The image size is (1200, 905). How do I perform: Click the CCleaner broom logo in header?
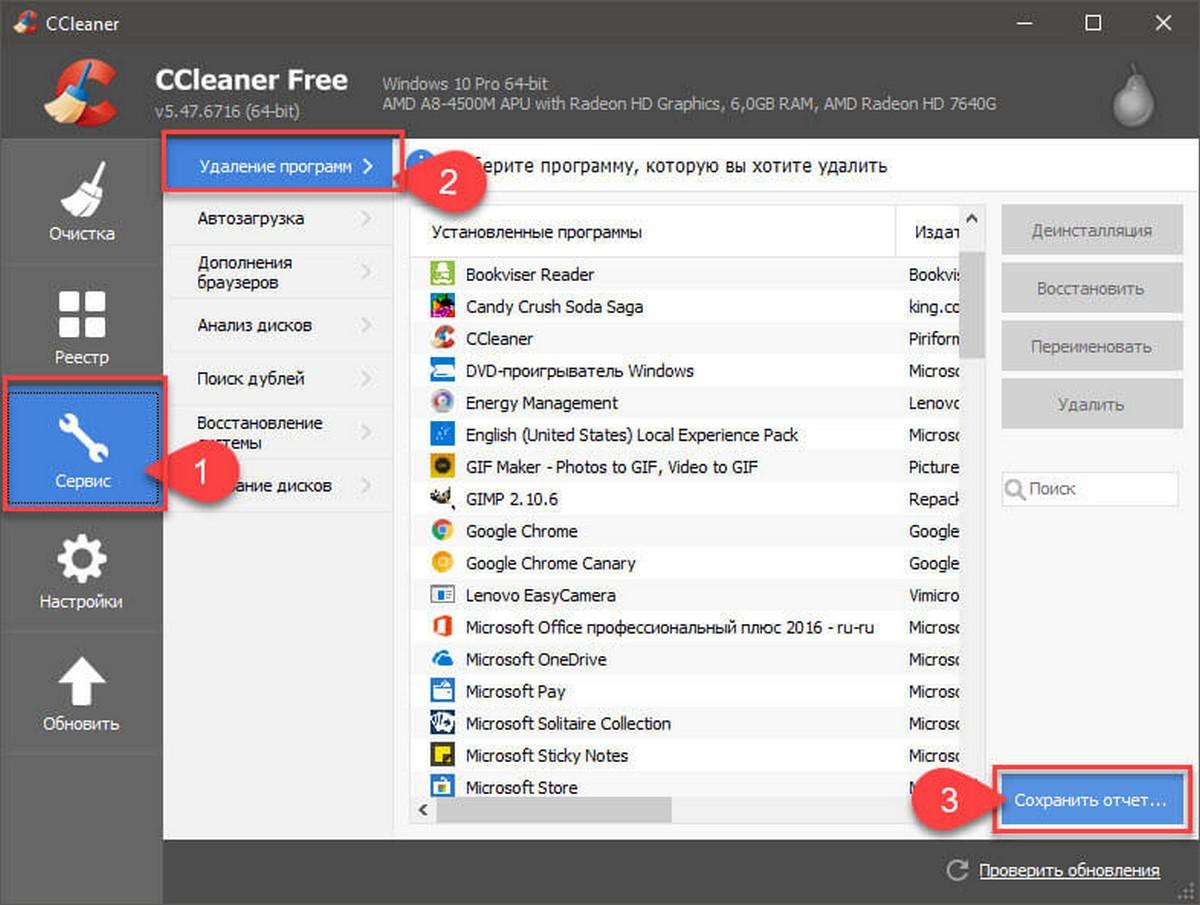82,92
